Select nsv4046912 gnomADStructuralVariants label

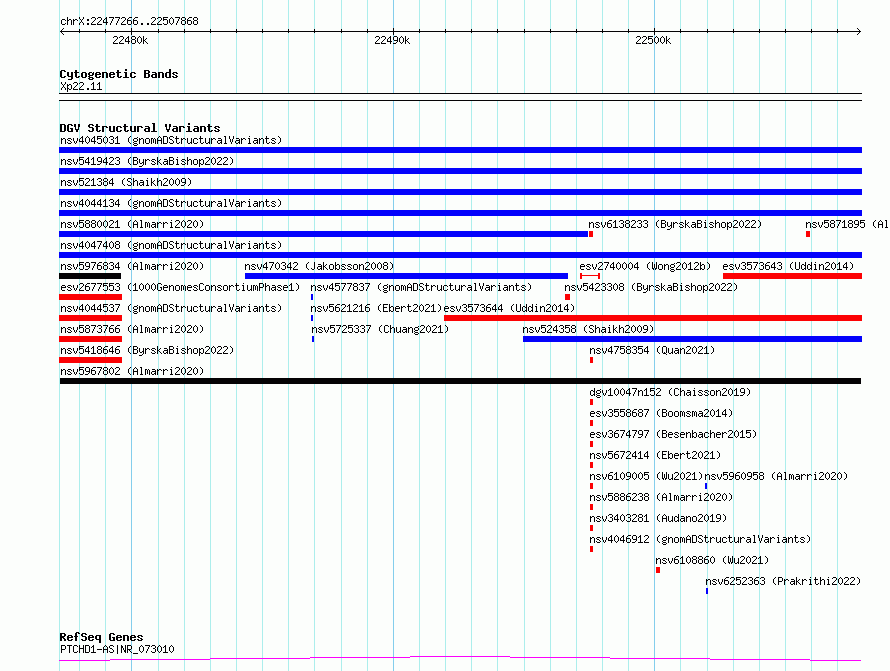point(700,539)
